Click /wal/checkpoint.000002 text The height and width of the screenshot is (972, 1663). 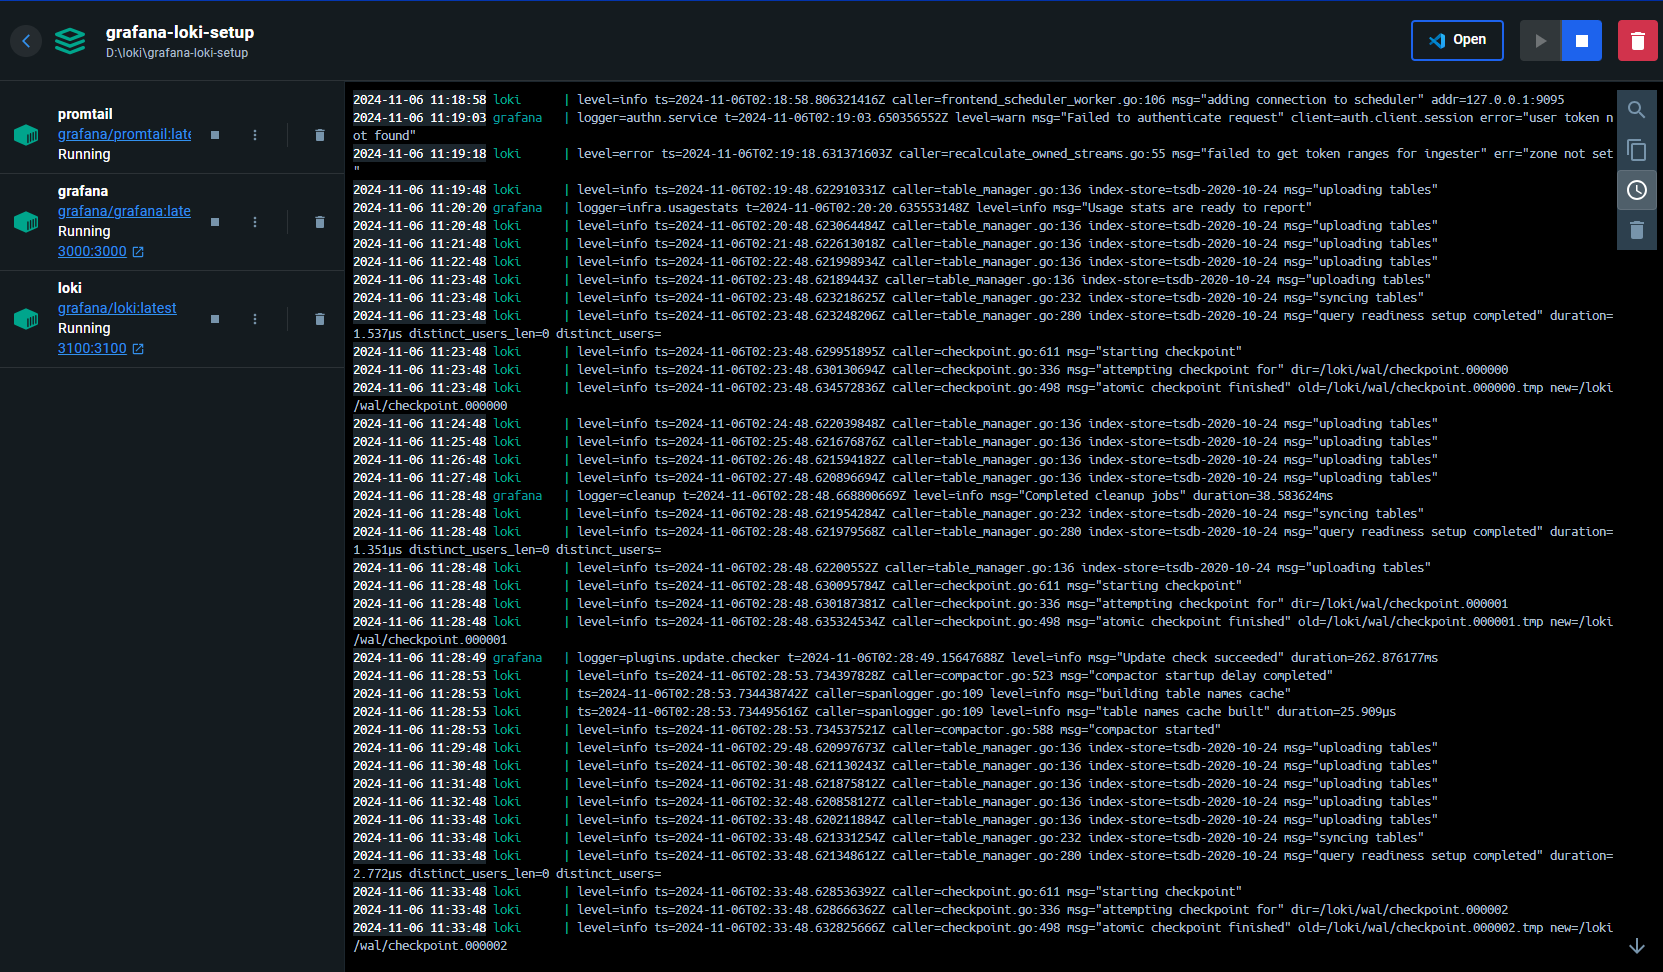(x=430, y=946)
